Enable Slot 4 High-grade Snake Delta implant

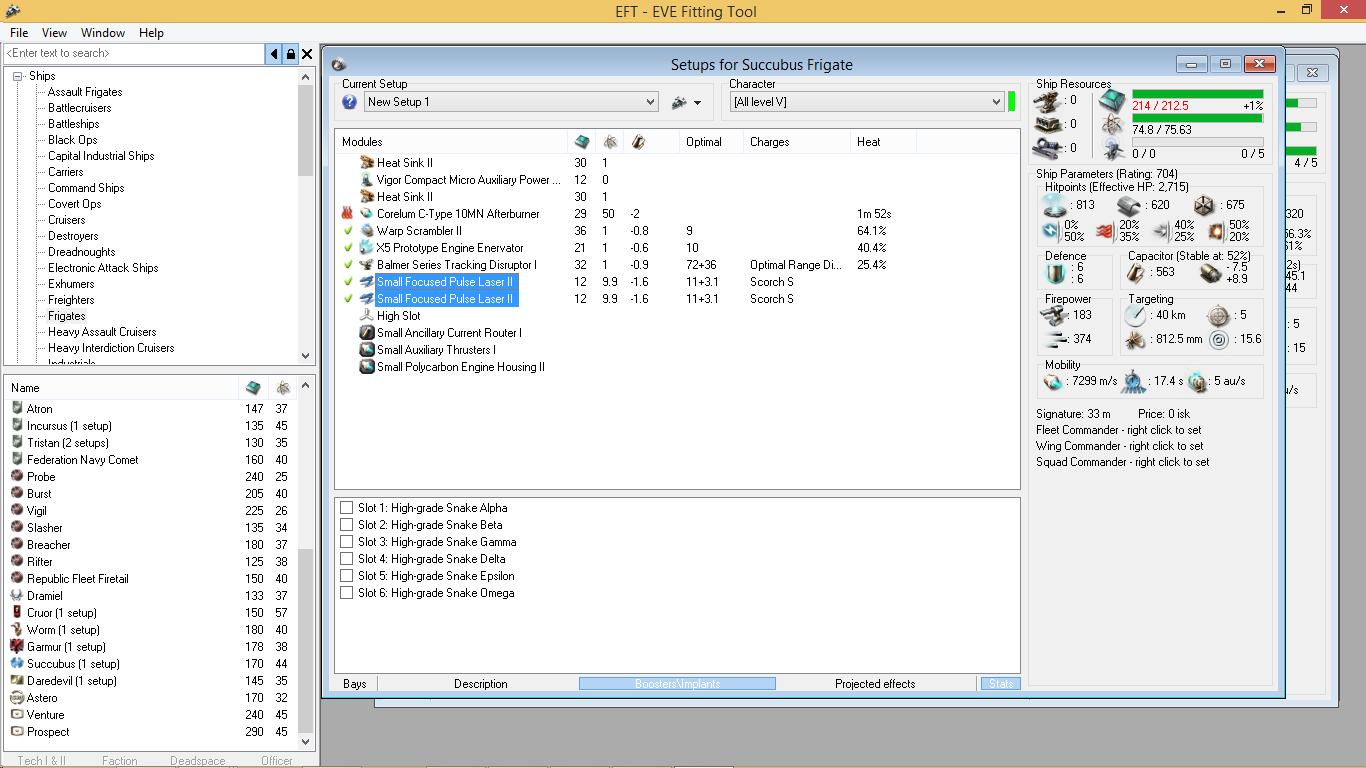[347, 559]
